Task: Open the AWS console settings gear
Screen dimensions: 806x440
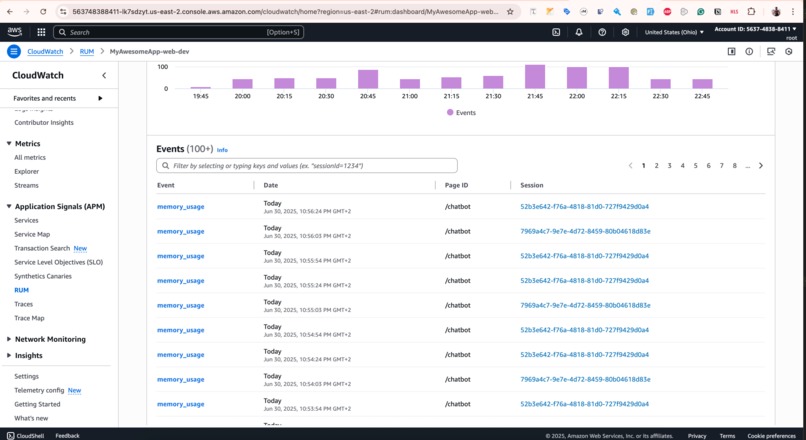Action: pyautogui.click(x=625, y=32)
